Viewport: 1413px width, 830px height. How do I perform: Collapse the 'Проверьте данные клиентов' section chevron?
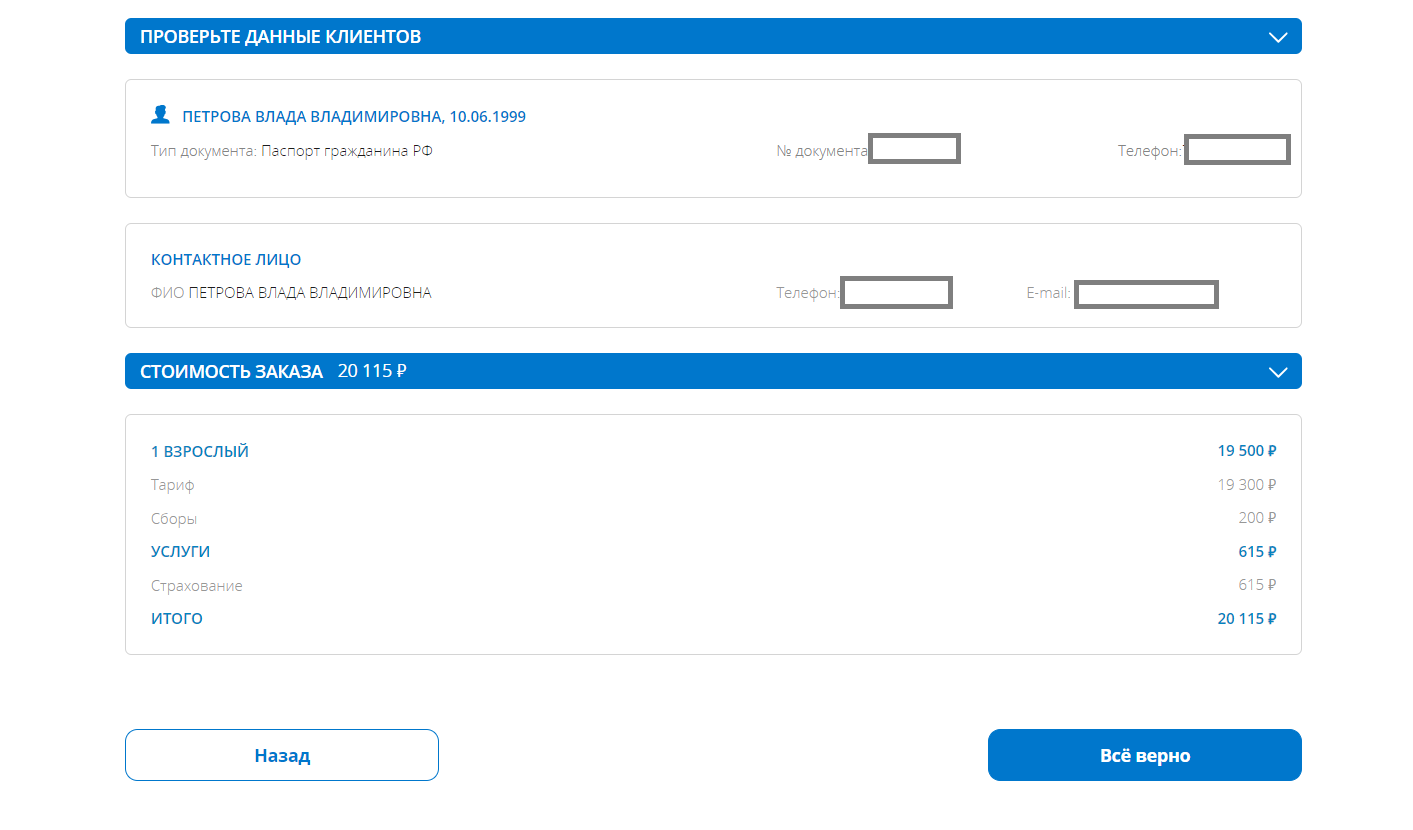click(x=1277, y=37)
